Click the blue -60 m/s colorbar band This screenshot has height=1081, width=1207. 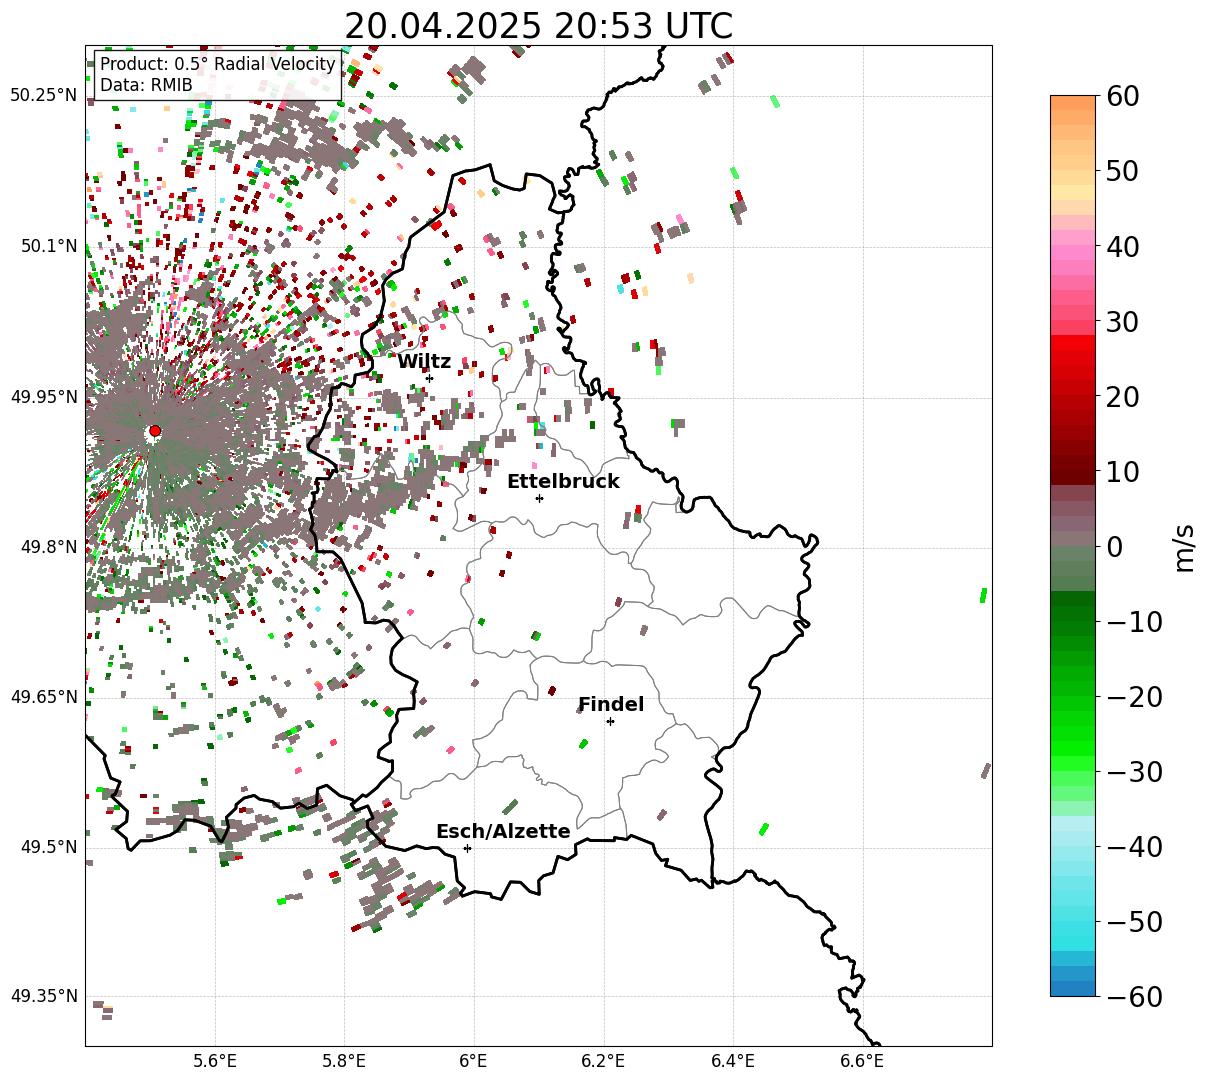pyautogui.click(x=1073, y=989)
